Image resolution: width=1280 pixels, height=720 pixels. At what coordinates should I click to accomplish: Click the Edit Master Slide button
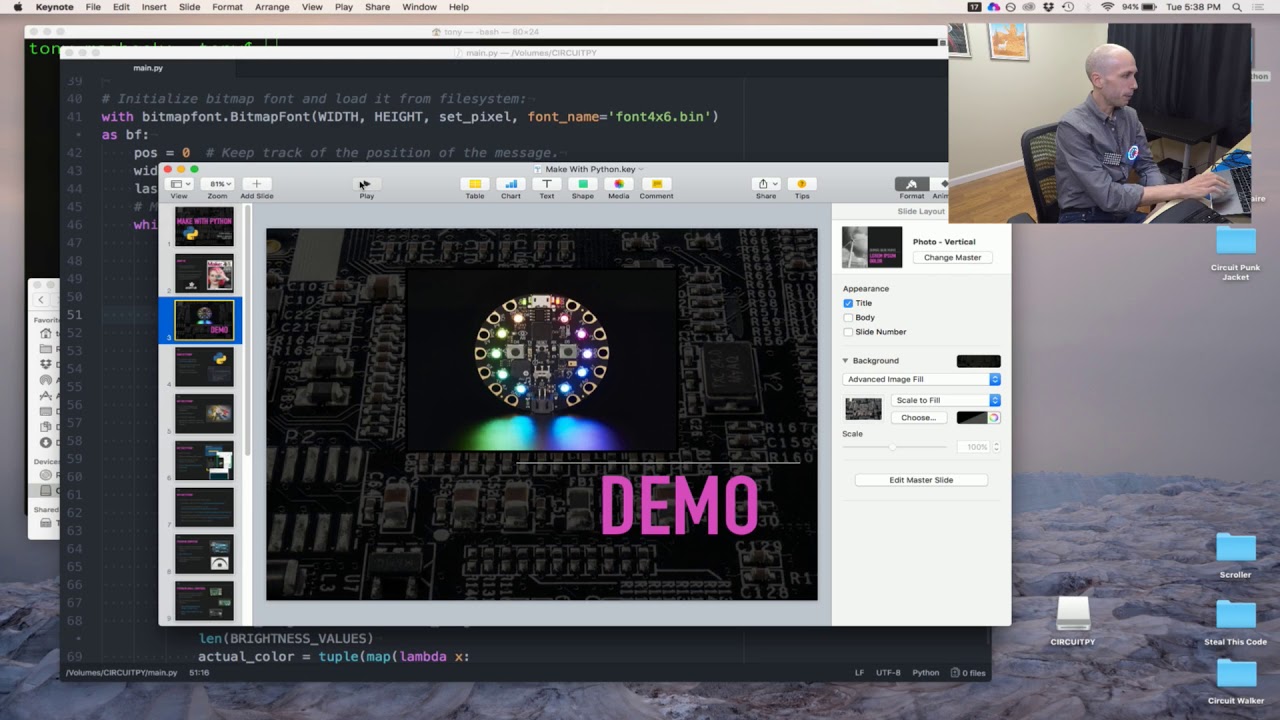pyautogui.click(x=921, y=480)
